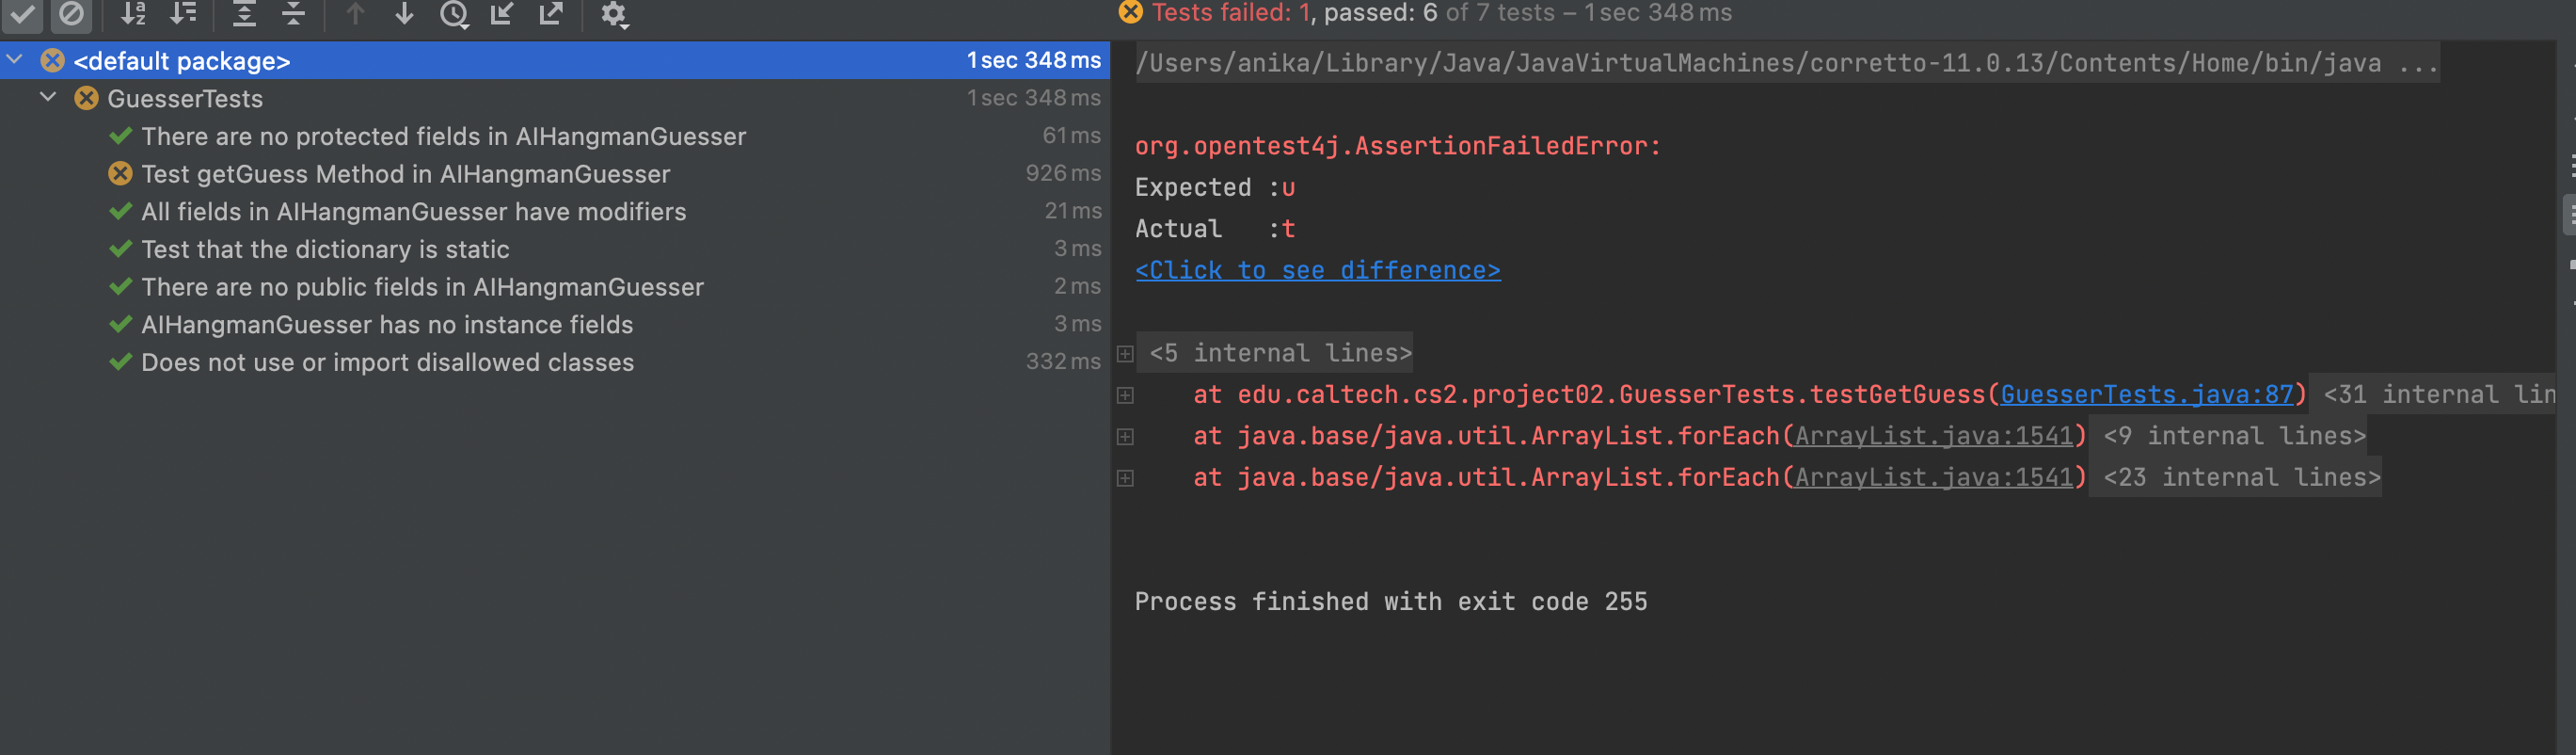Click the Sort by Duration icon
The image size is (2576, 755).
183,14
